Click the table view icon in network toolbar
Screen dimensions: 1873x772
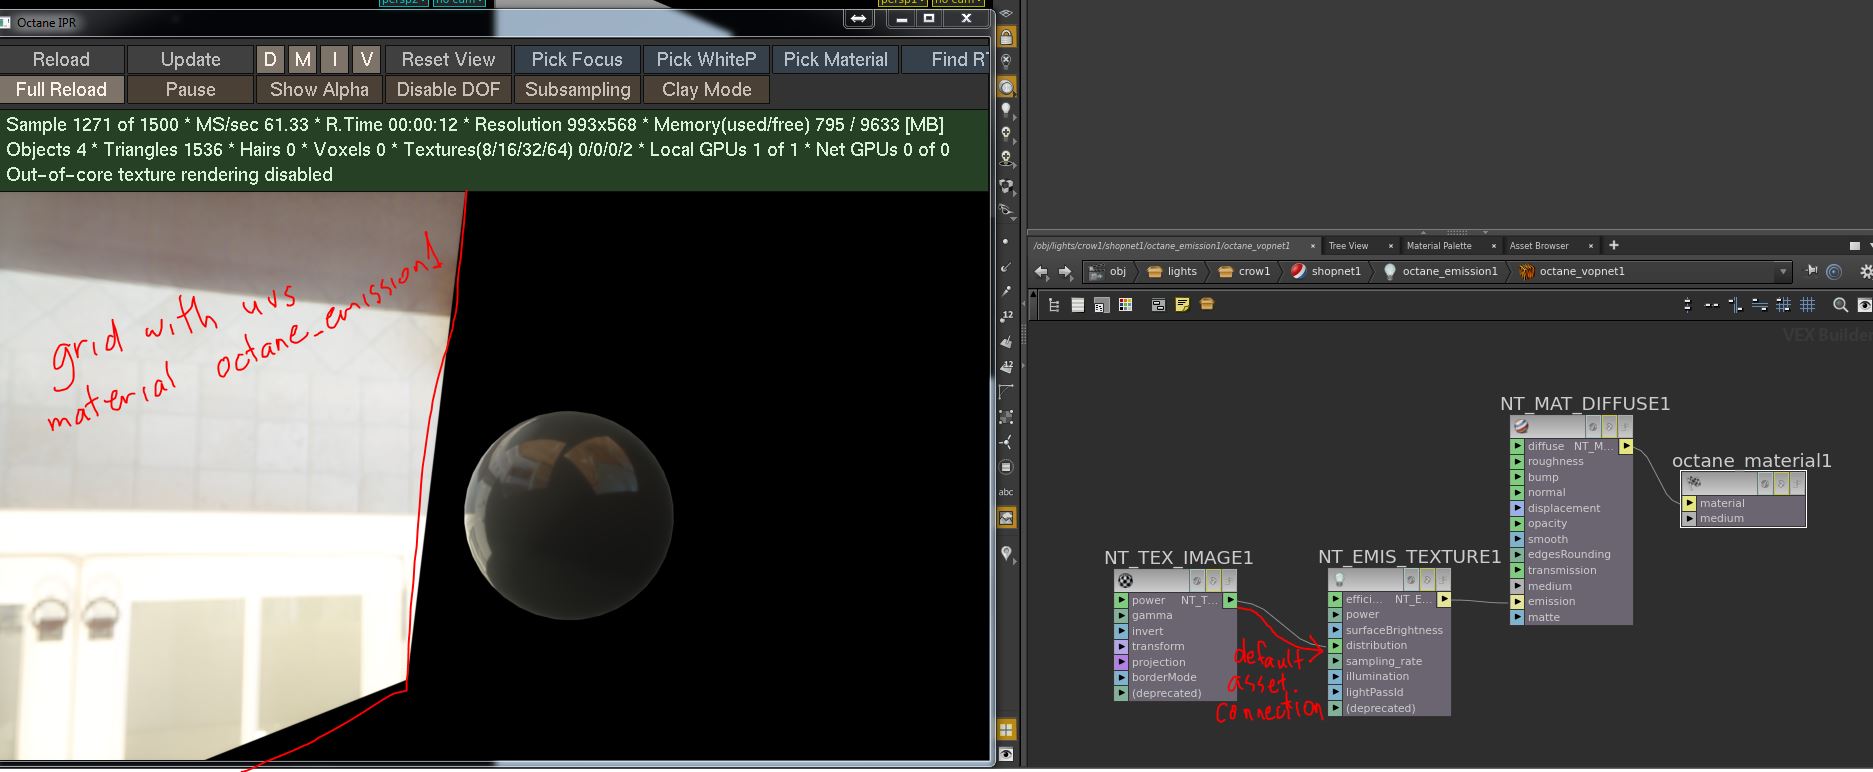tap(1101, 305)
